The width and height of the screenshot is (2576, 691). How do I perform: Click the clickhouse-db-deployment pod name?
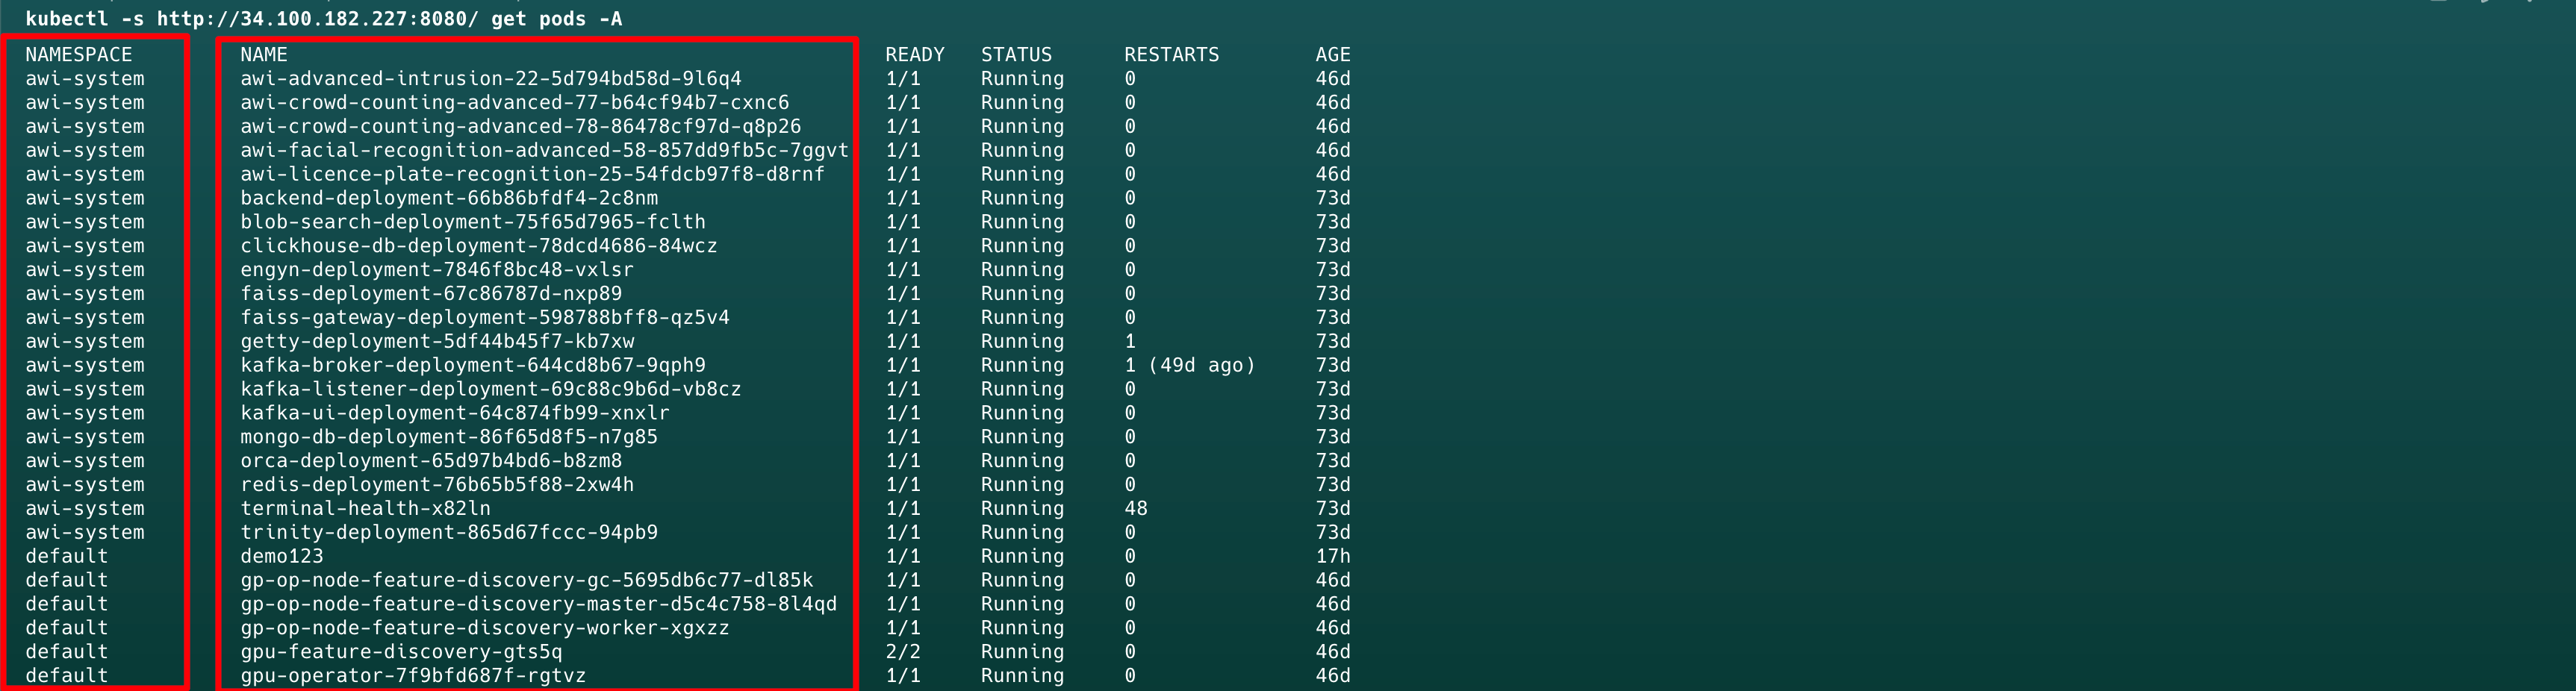[x=478, y=246]
